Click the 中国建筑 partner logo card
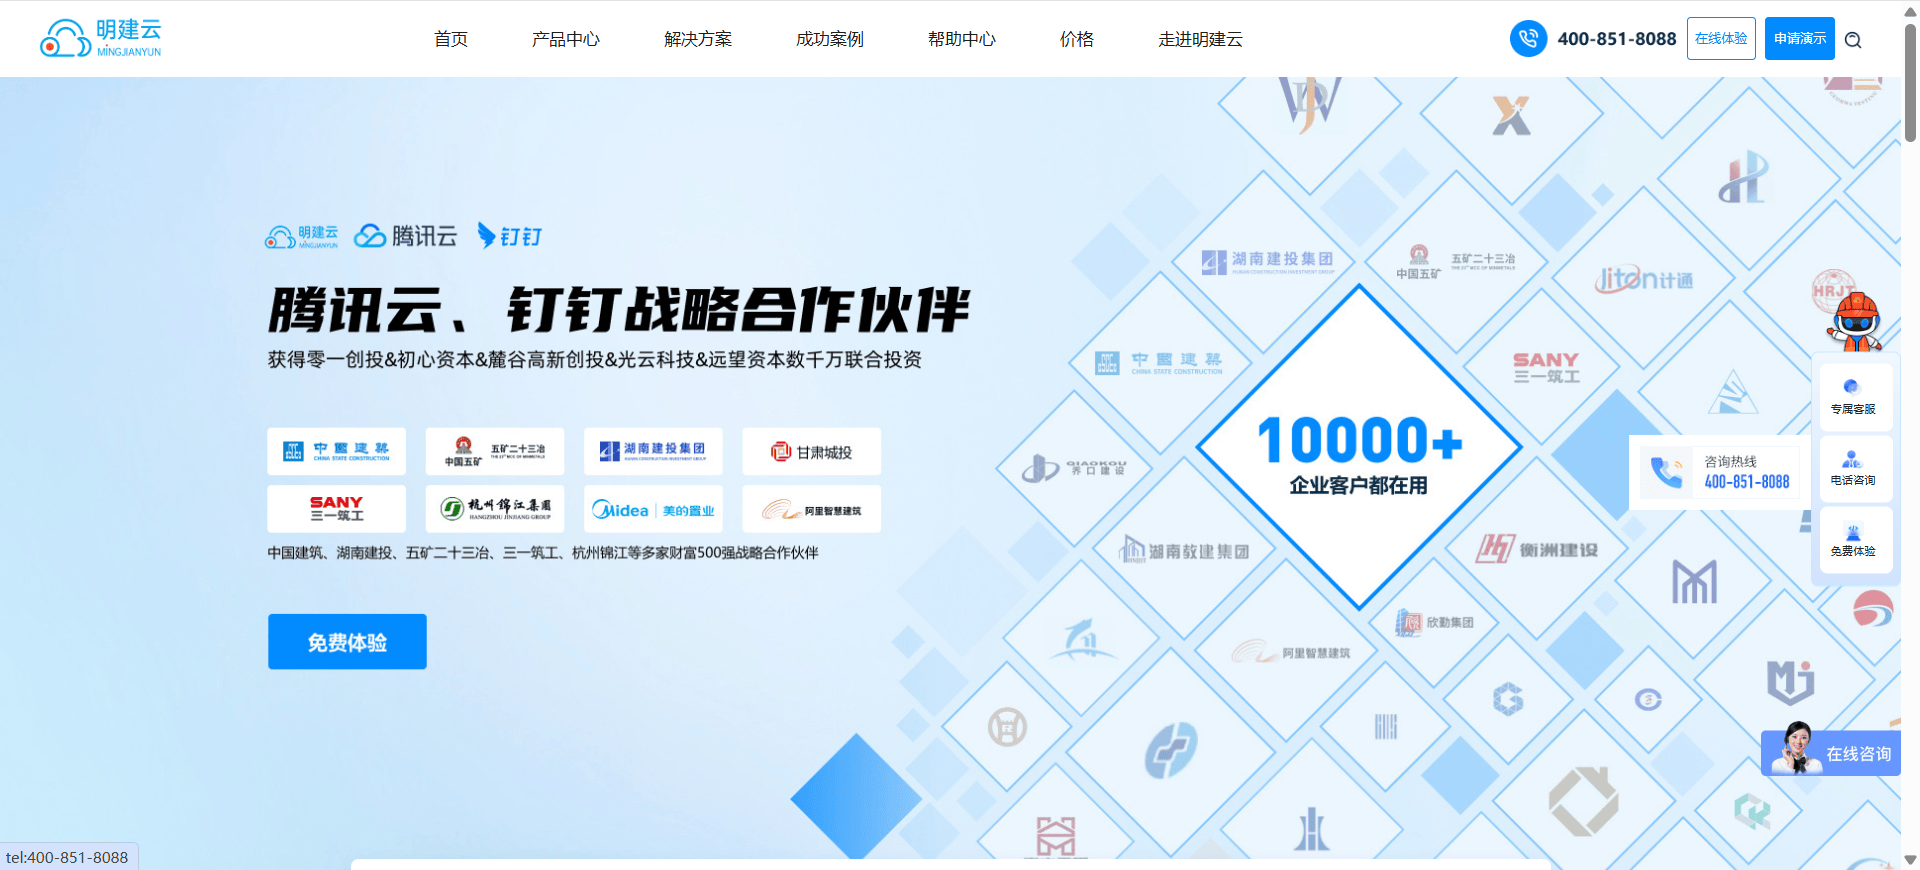This screenshot has height=870, width=1920. point(336,451)
